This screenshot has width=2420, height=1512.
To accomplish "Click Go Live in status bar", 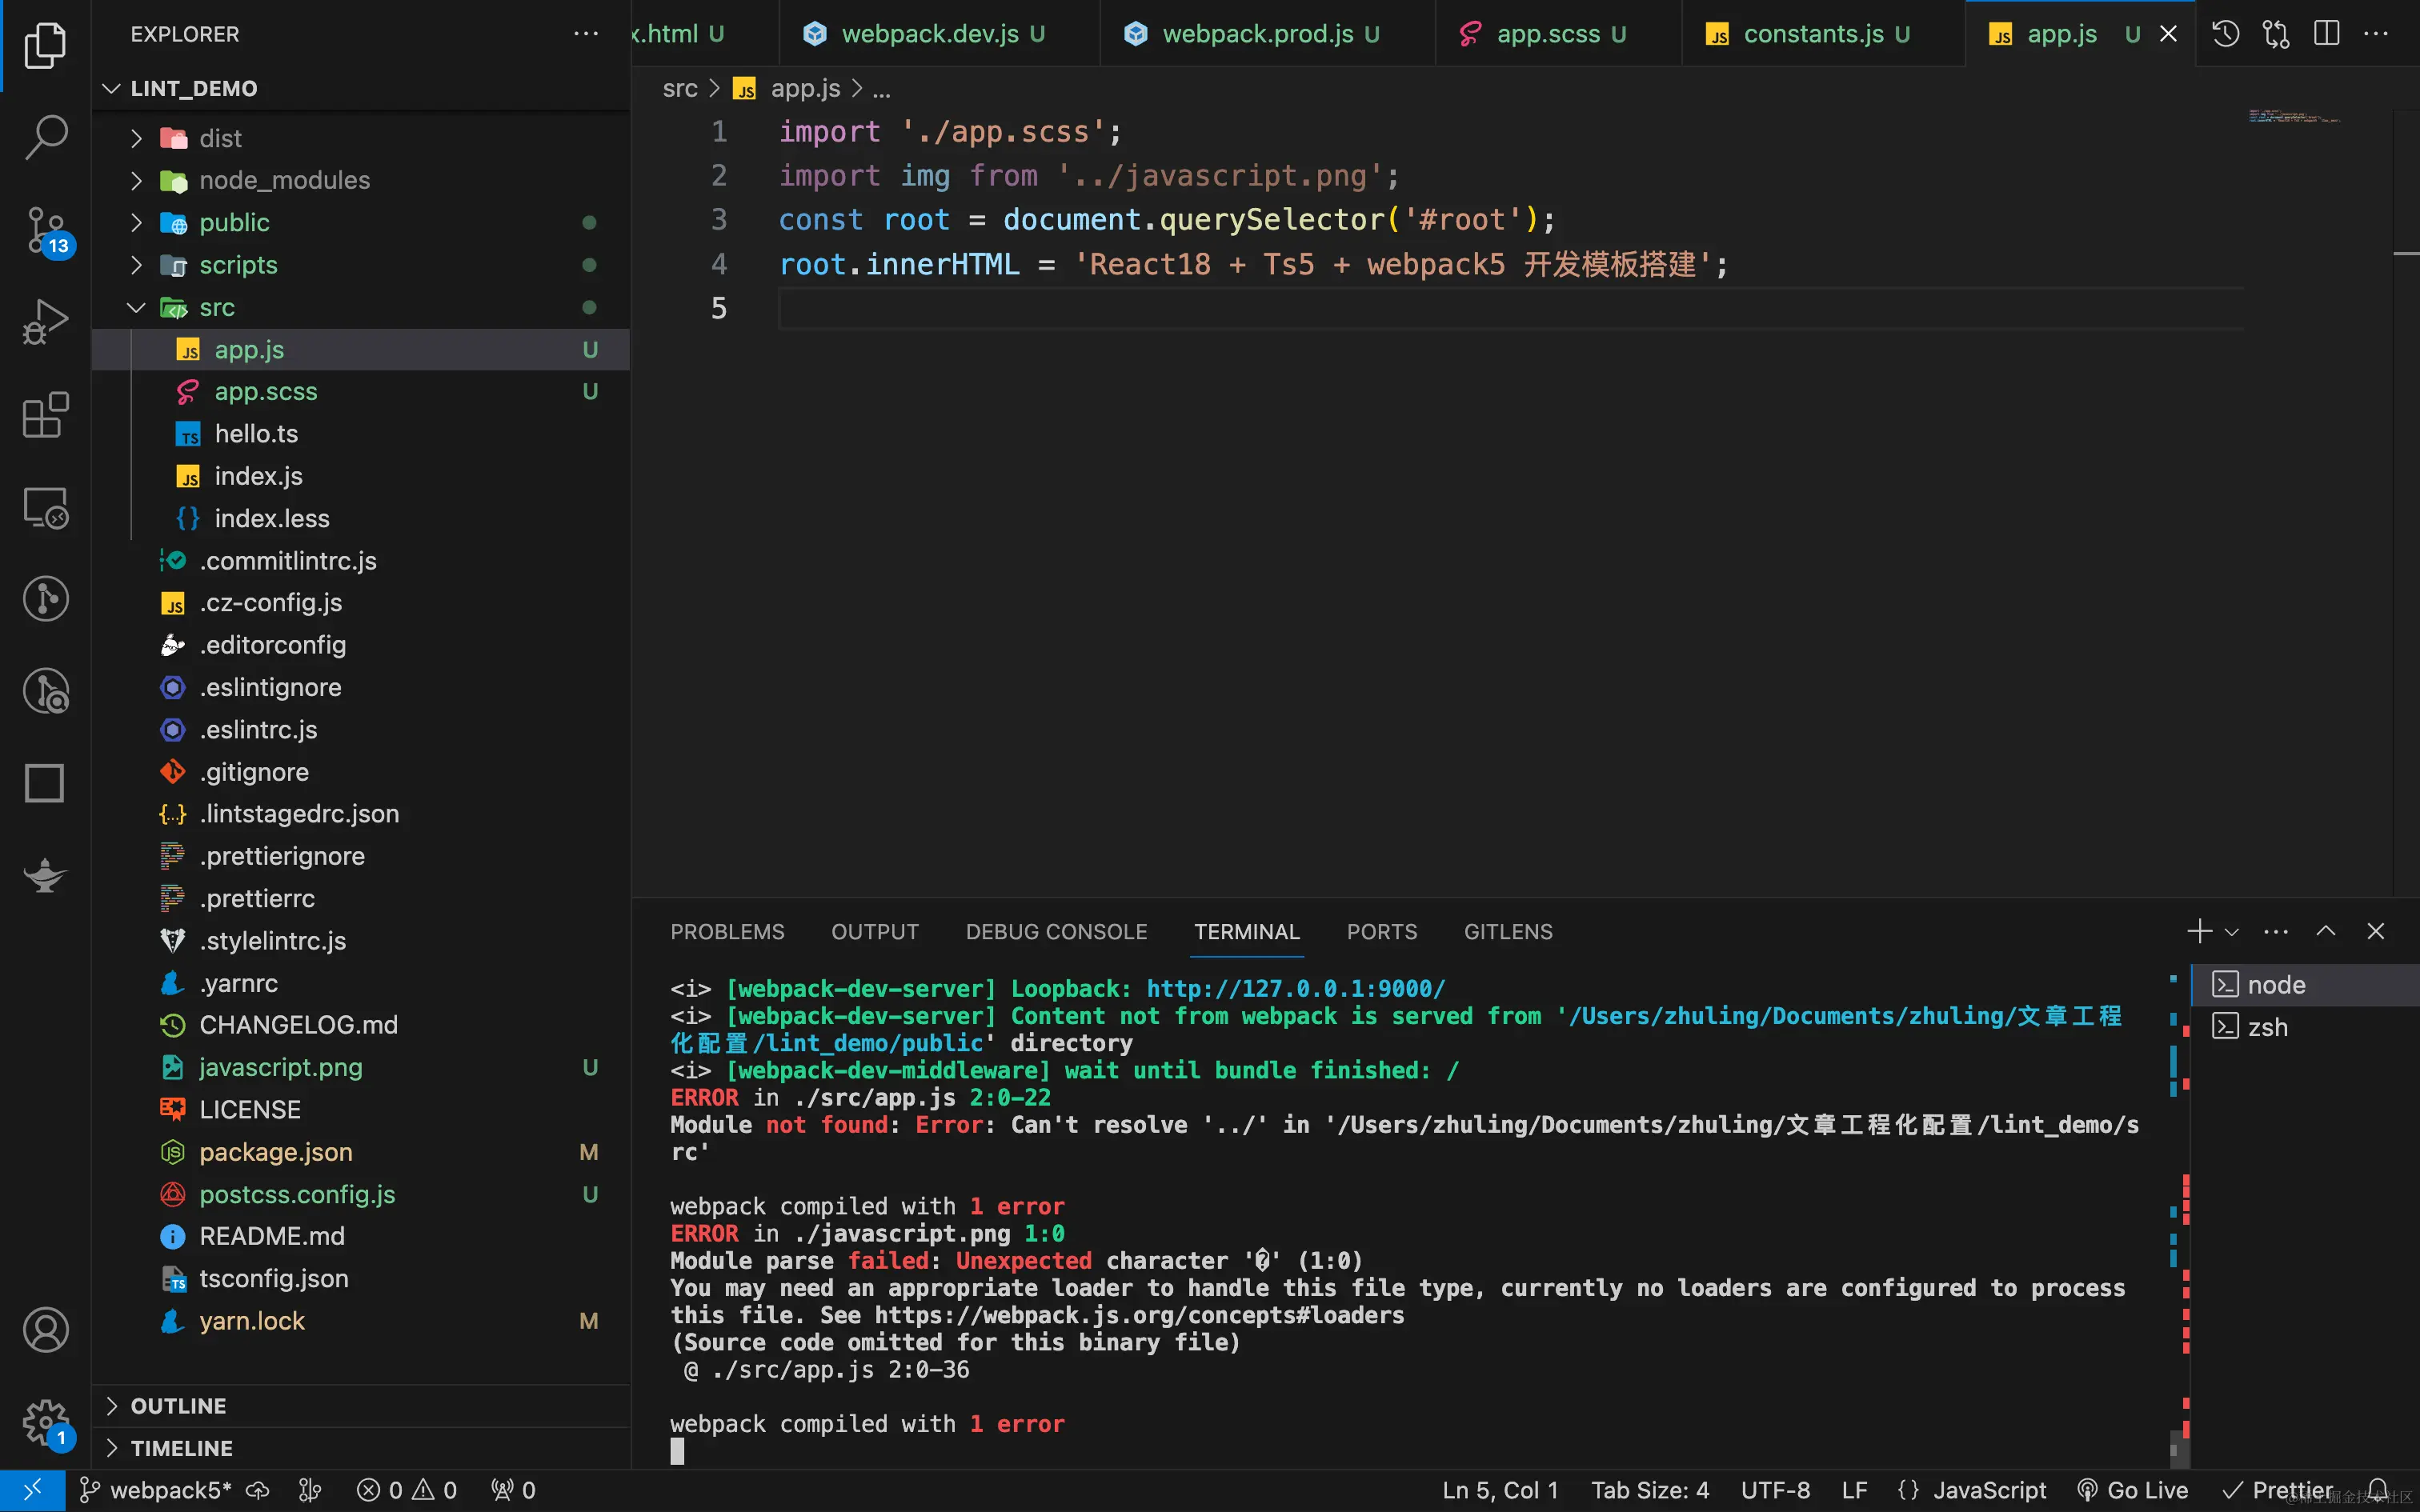I will coord(2132,1490).
